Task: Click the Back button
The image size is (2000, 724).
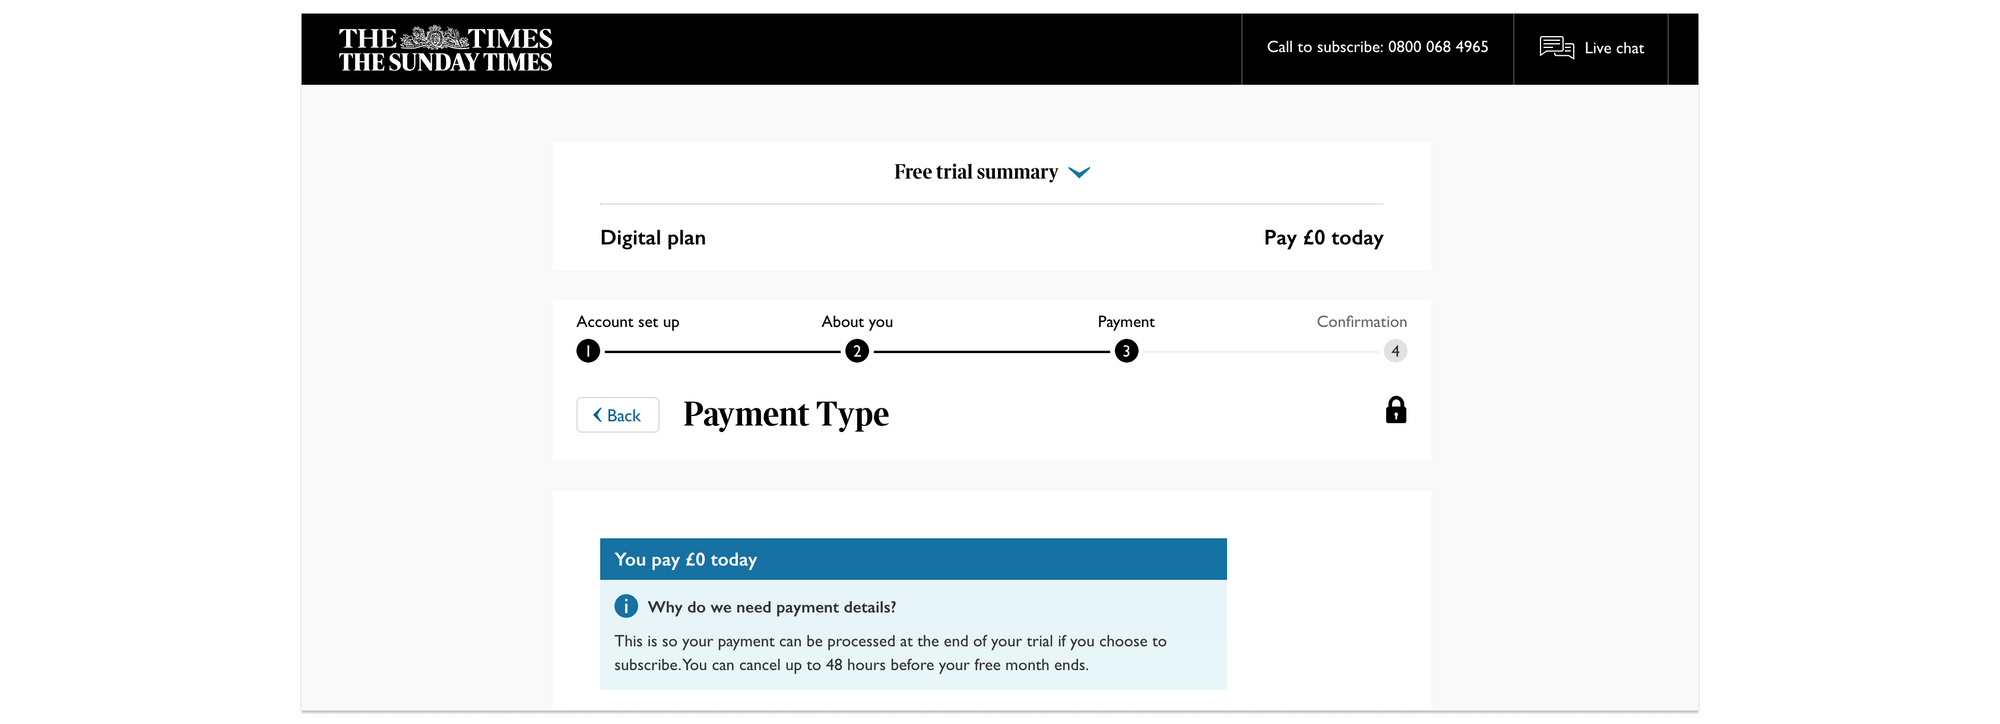Action: tap(617, 414)
